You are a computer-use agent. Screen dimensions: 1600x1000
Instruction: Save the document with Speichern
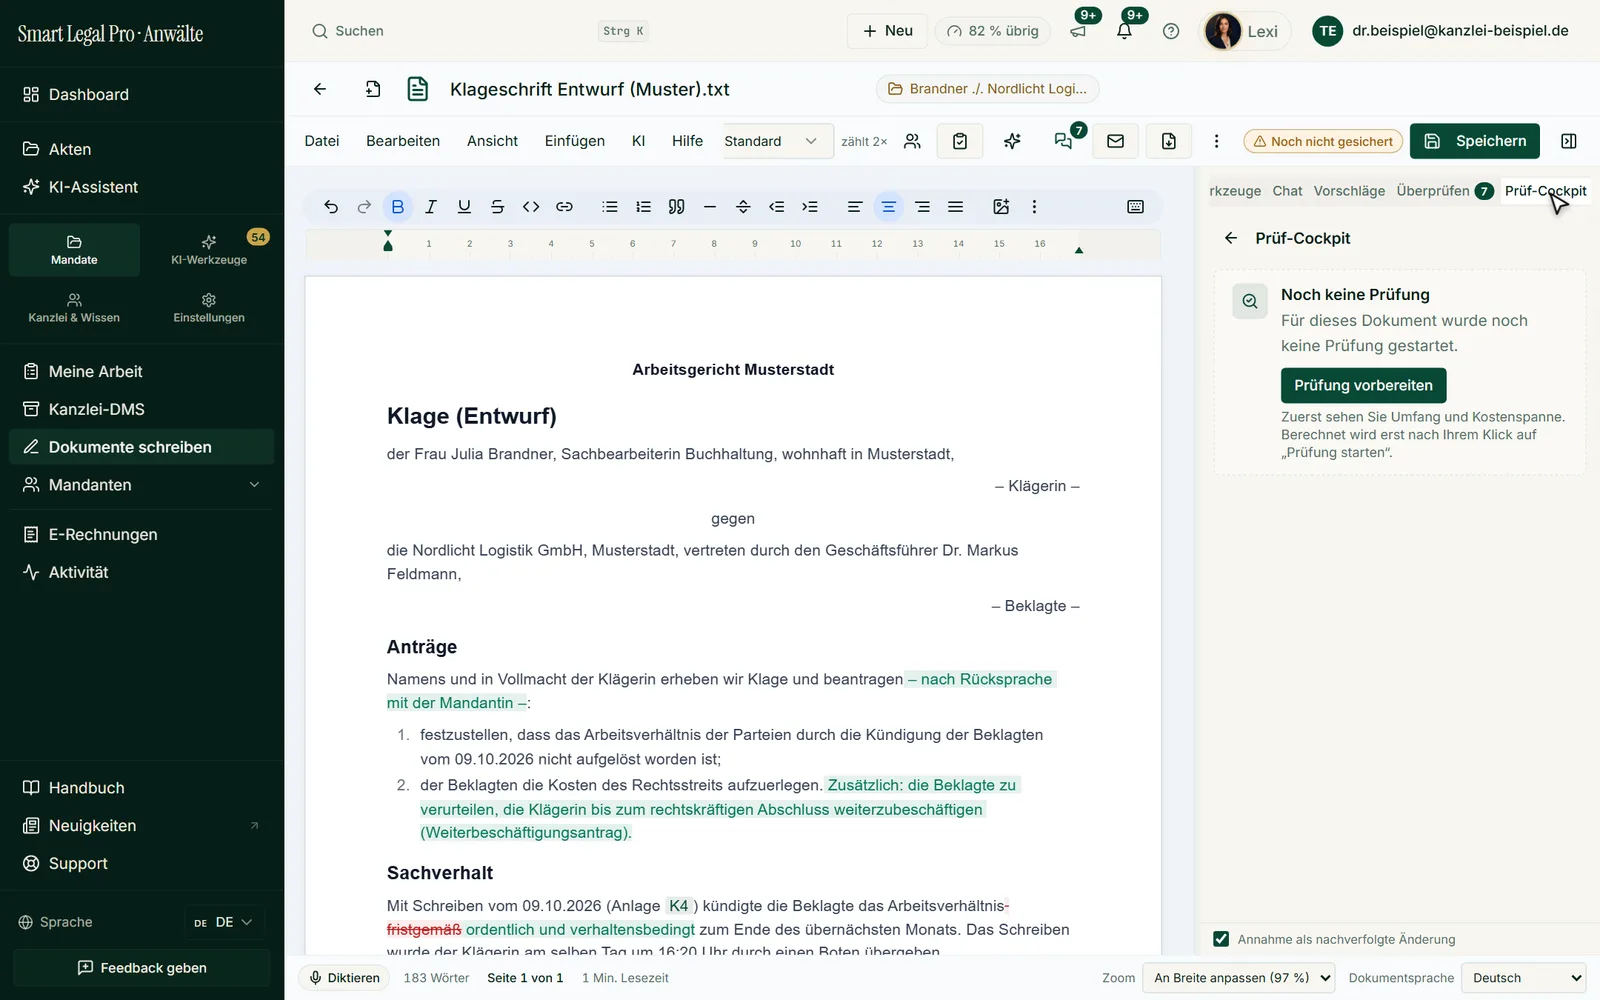[1475, 141]
